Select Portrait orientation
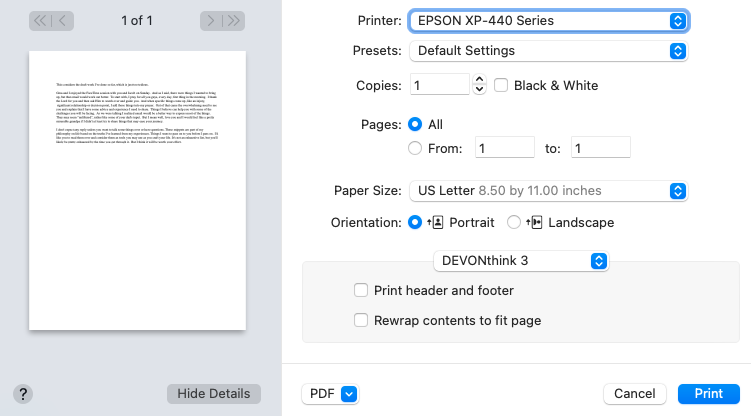The width and height of the screenshot is (751, 416). 416,222
